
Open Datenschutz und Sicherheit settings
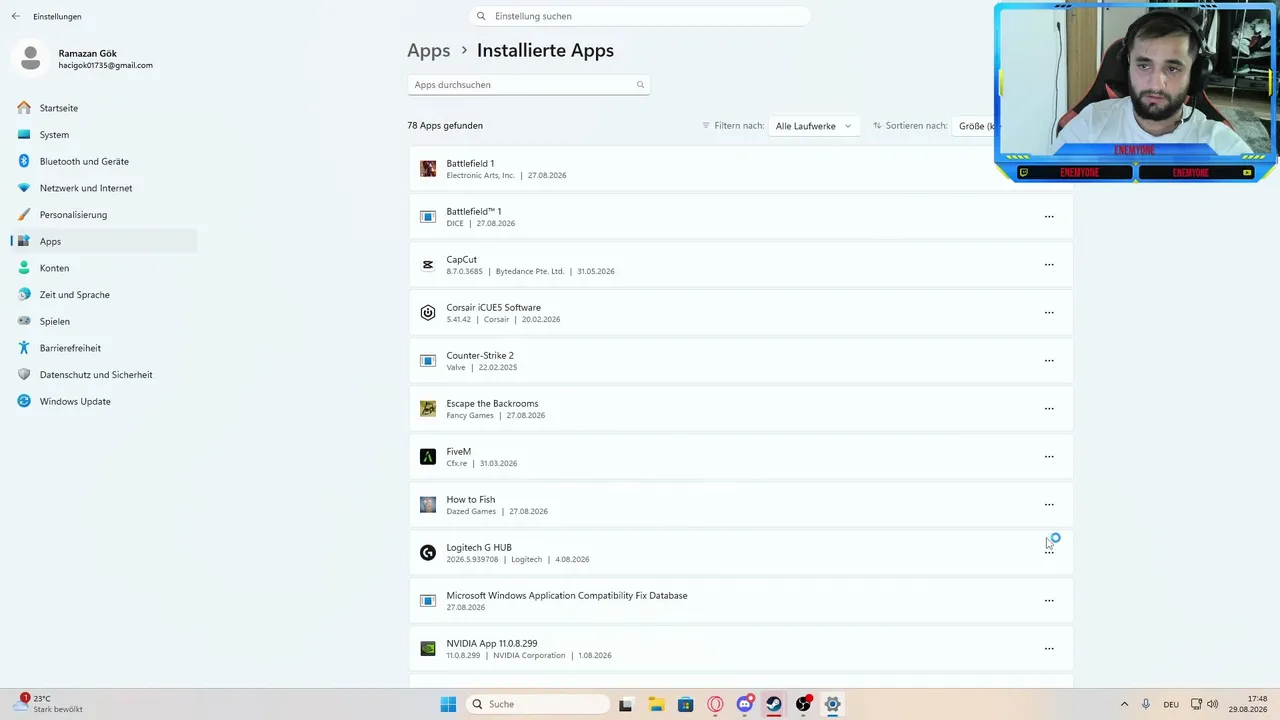click(x=104, y=375)
